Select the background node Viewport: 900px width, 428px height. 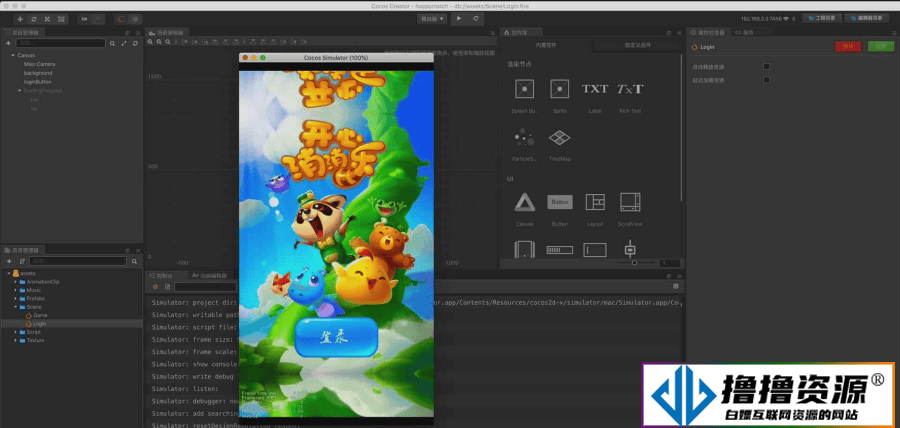38,73
